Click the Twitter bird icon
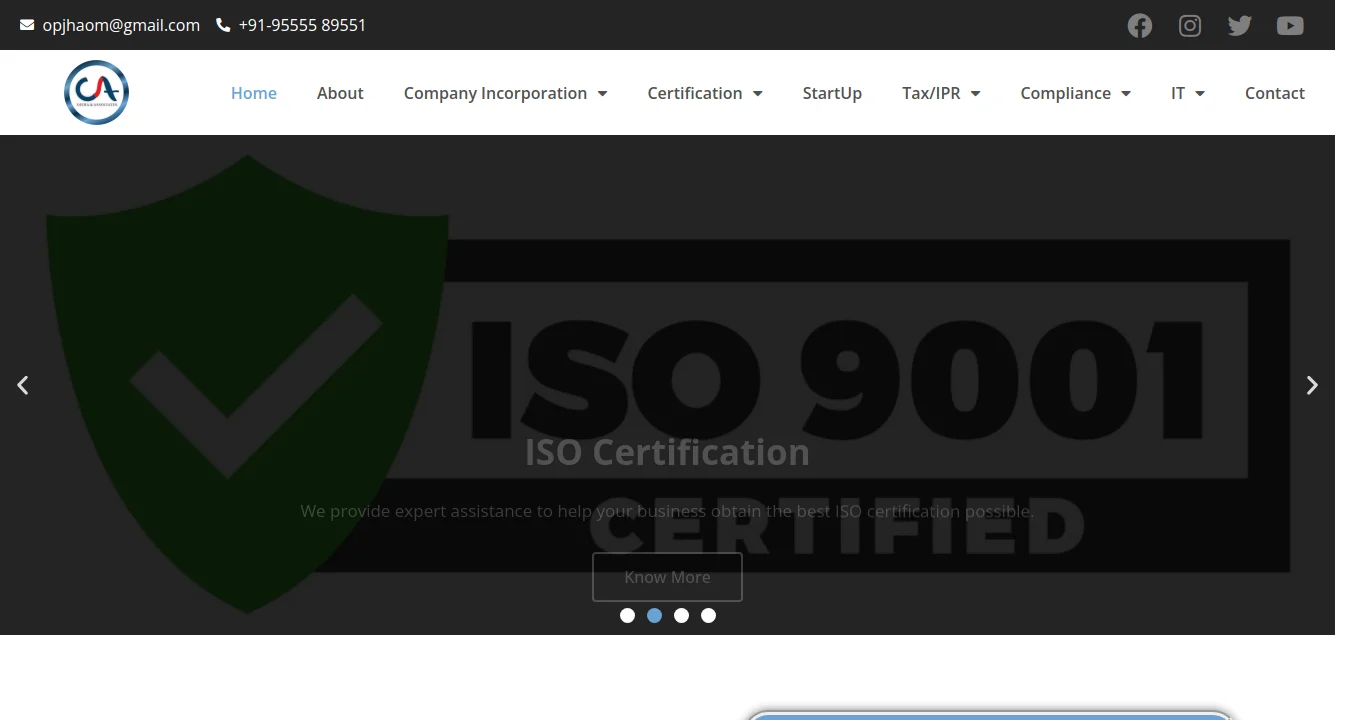 1239,26
